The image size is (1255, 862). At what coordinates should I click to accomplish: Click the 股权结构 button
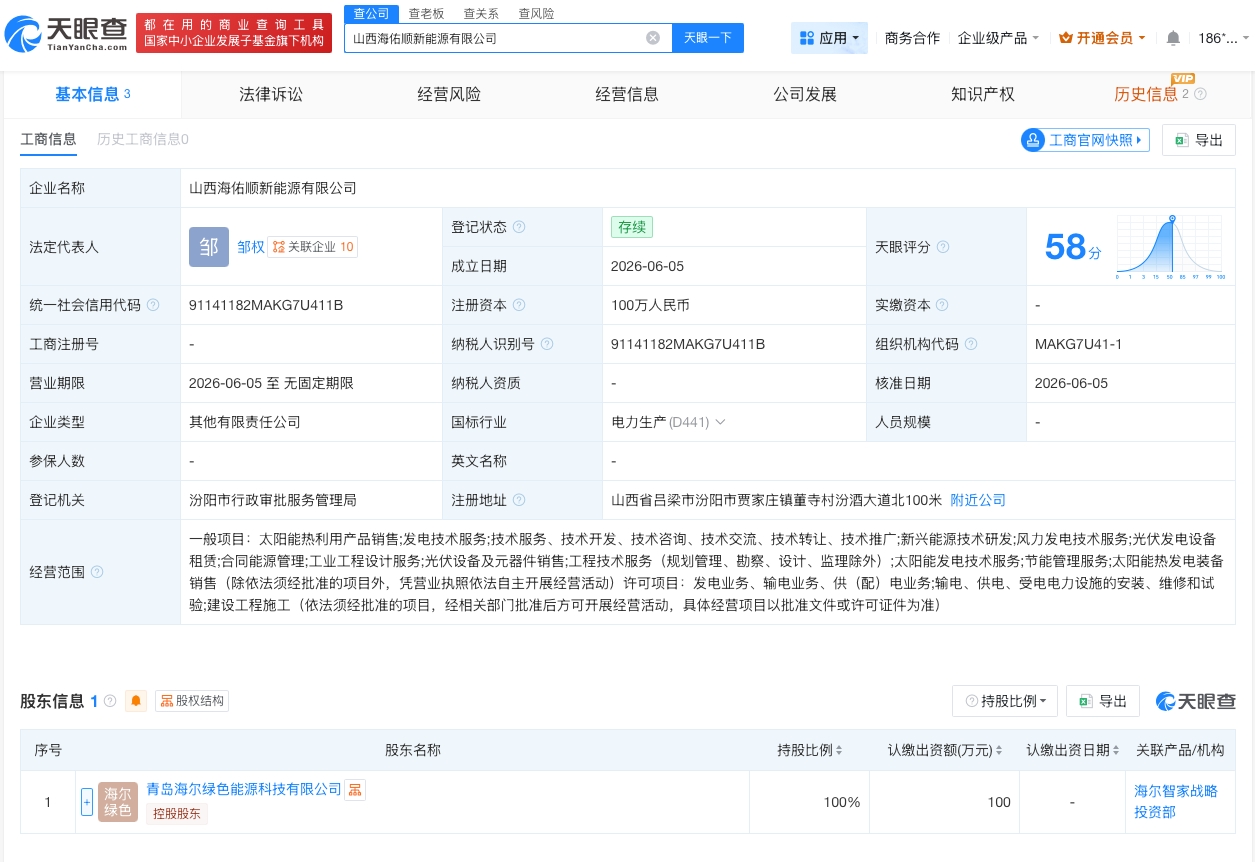pyautogui.click(x=192, y=701)
